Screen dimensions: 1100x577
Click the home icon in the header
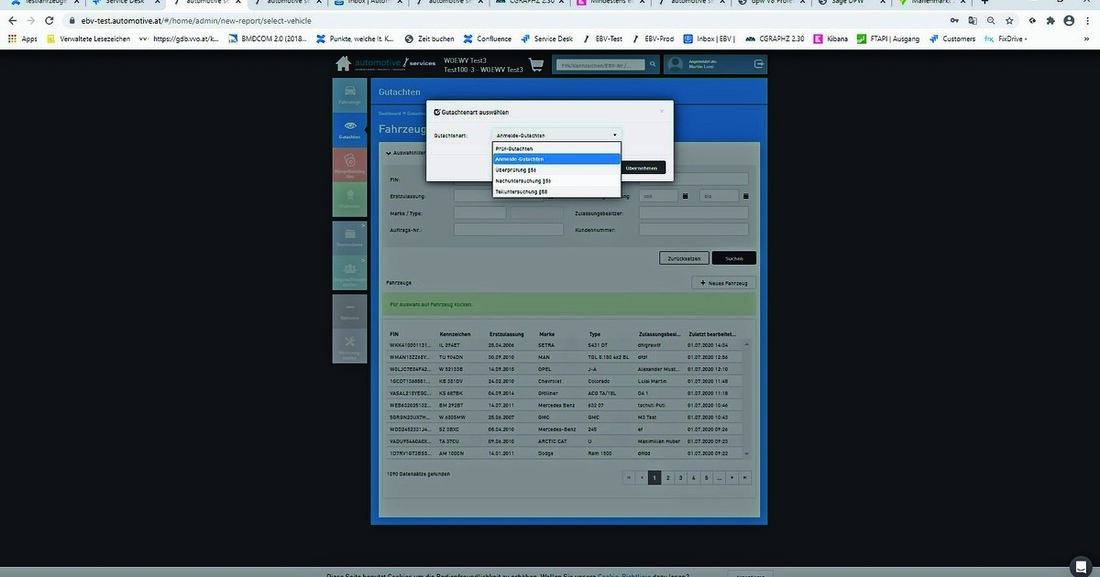[x=344, y=65]
